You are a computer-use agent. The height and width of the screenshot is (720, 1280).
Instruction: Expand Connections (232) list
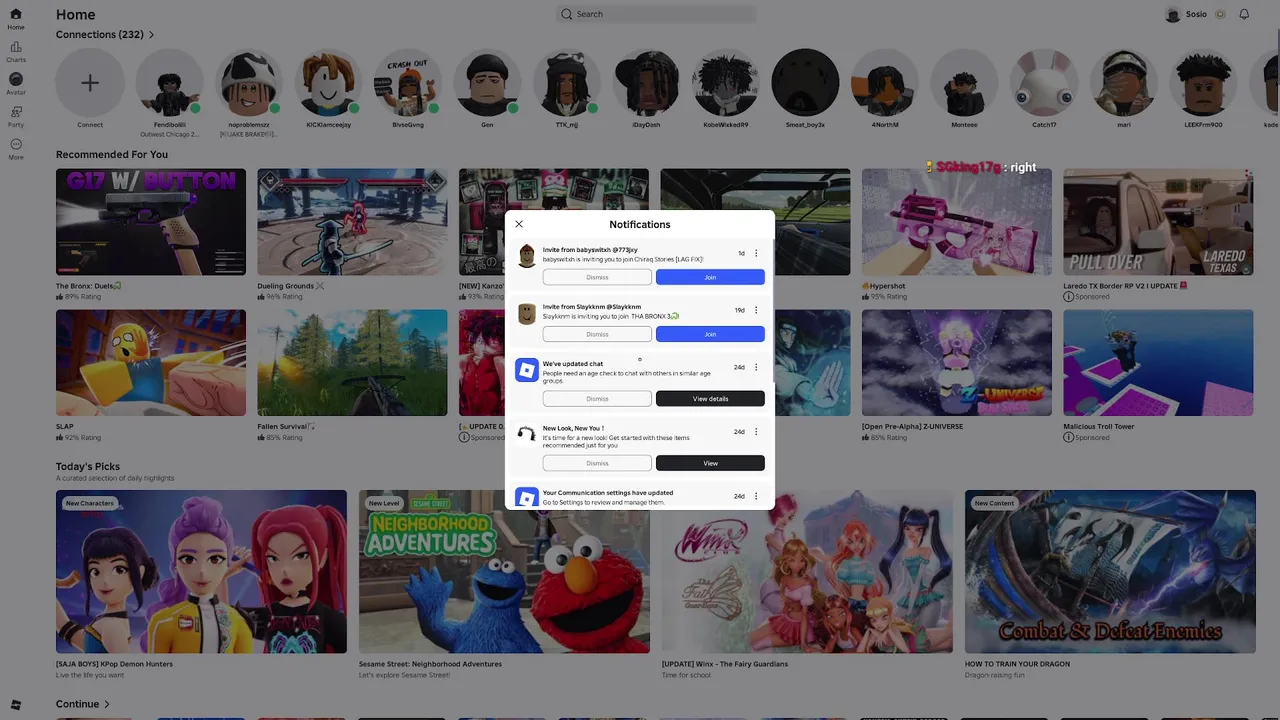coord(105,34)
